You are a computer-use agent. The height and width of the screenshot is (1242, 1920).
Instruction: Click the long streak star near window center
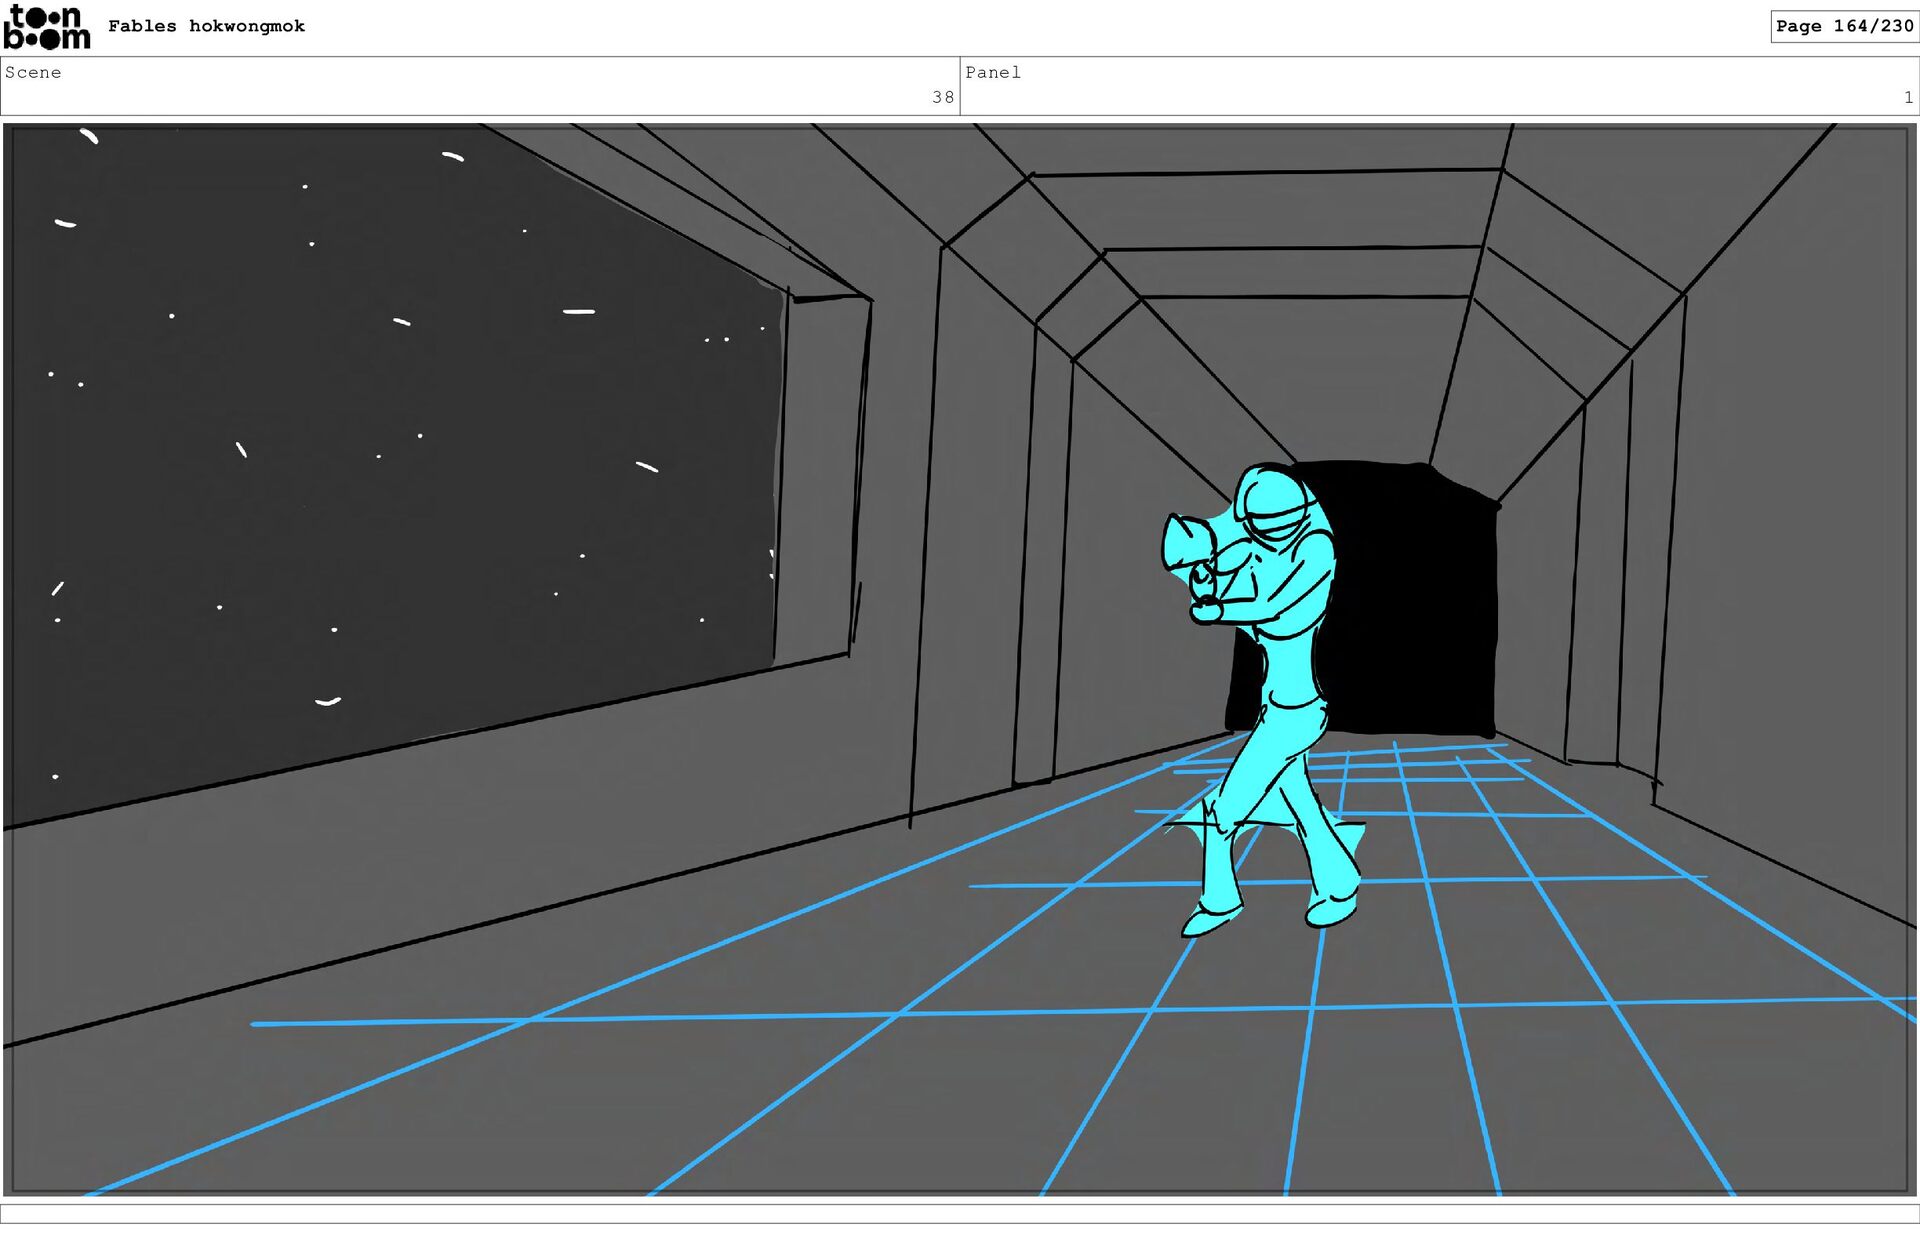[578, 312]
